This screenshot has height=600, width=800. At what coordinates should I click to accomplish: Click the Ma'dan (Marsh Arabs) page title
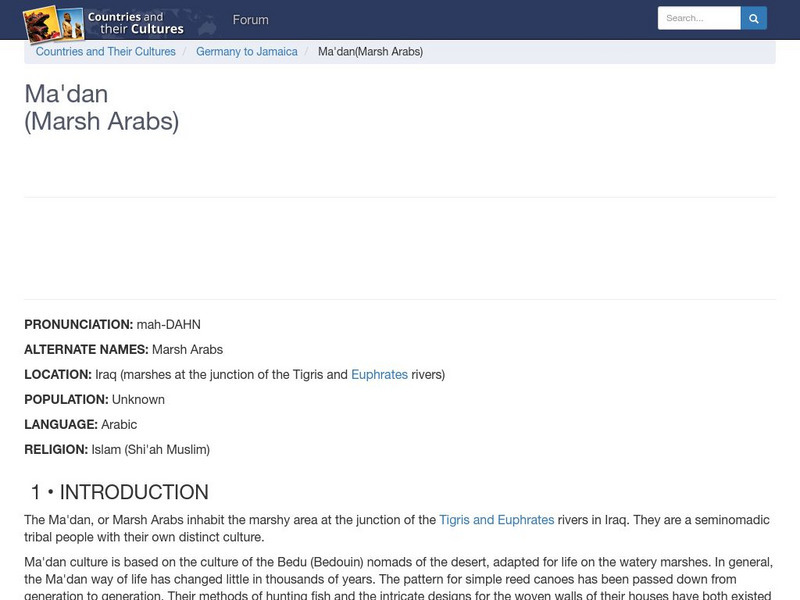pos(101,108)
